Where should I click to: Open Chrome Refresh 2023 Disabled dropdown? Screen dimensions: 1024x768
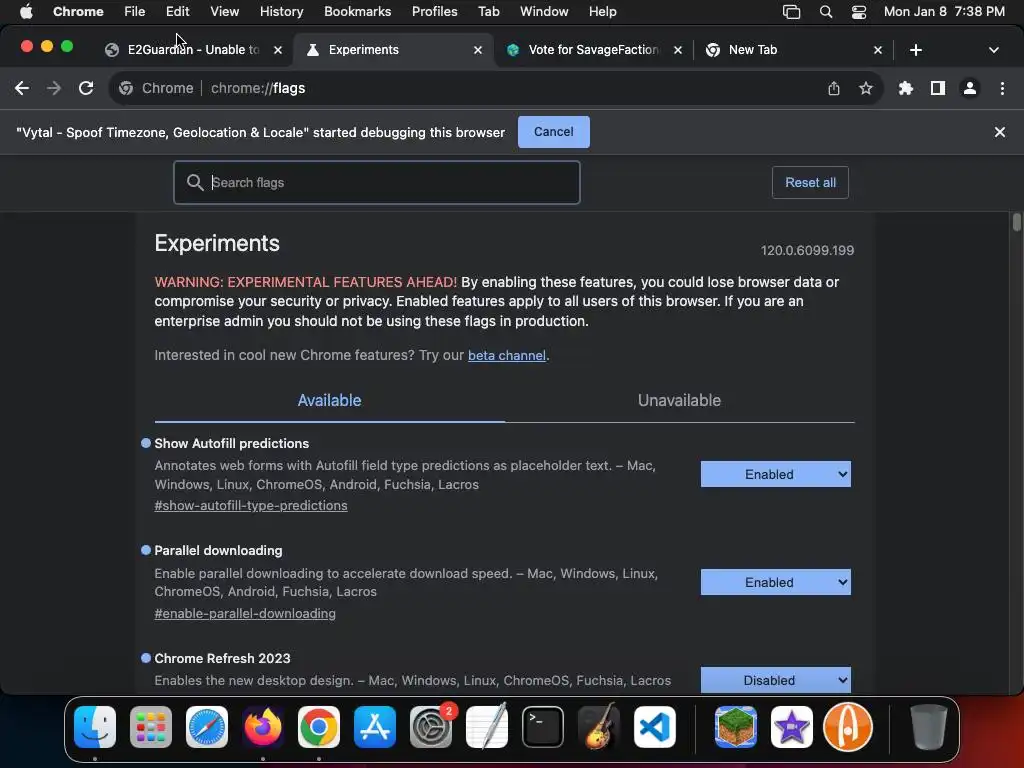click(x=776, y=680)
